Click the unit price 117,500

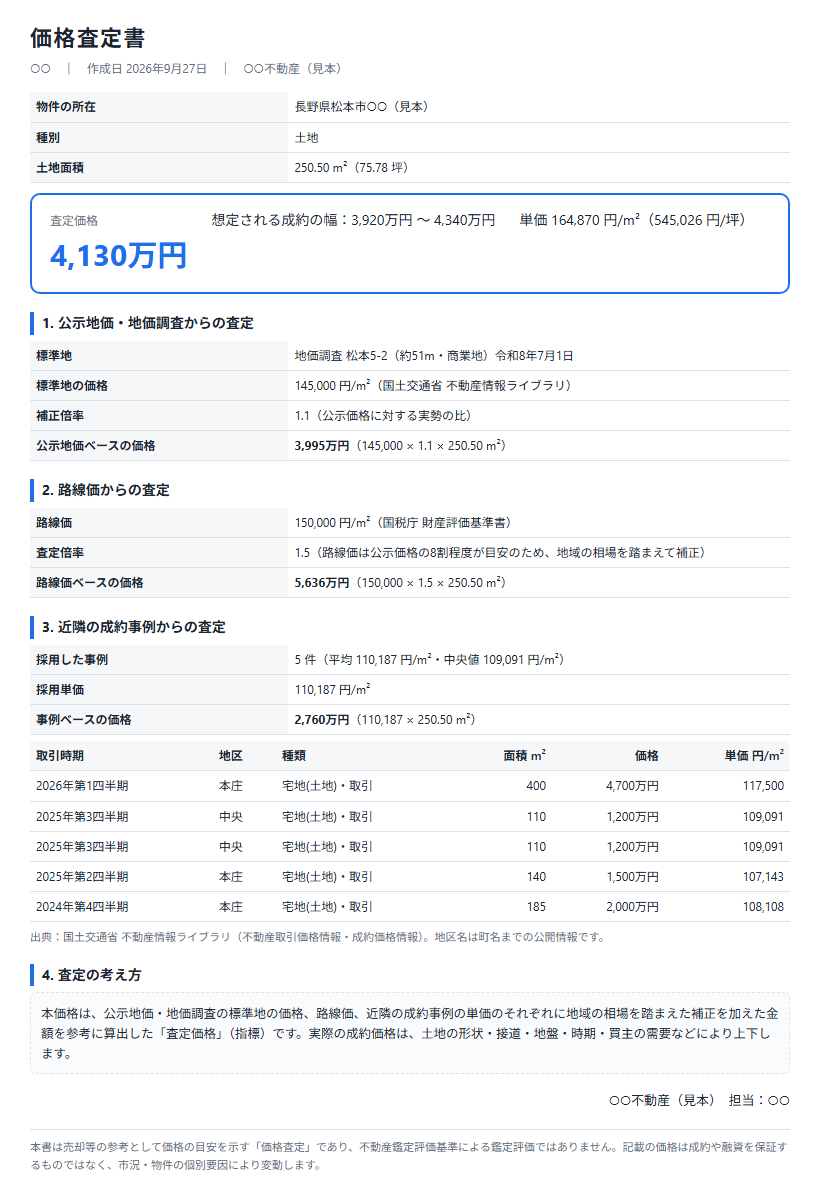(x=764, y=786)
